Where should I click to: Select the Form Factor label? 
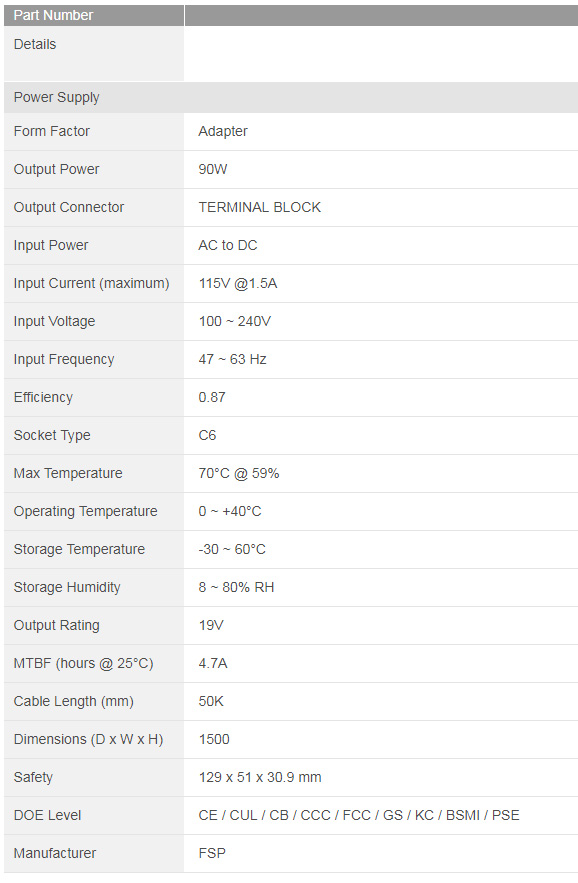coord(52,131)
